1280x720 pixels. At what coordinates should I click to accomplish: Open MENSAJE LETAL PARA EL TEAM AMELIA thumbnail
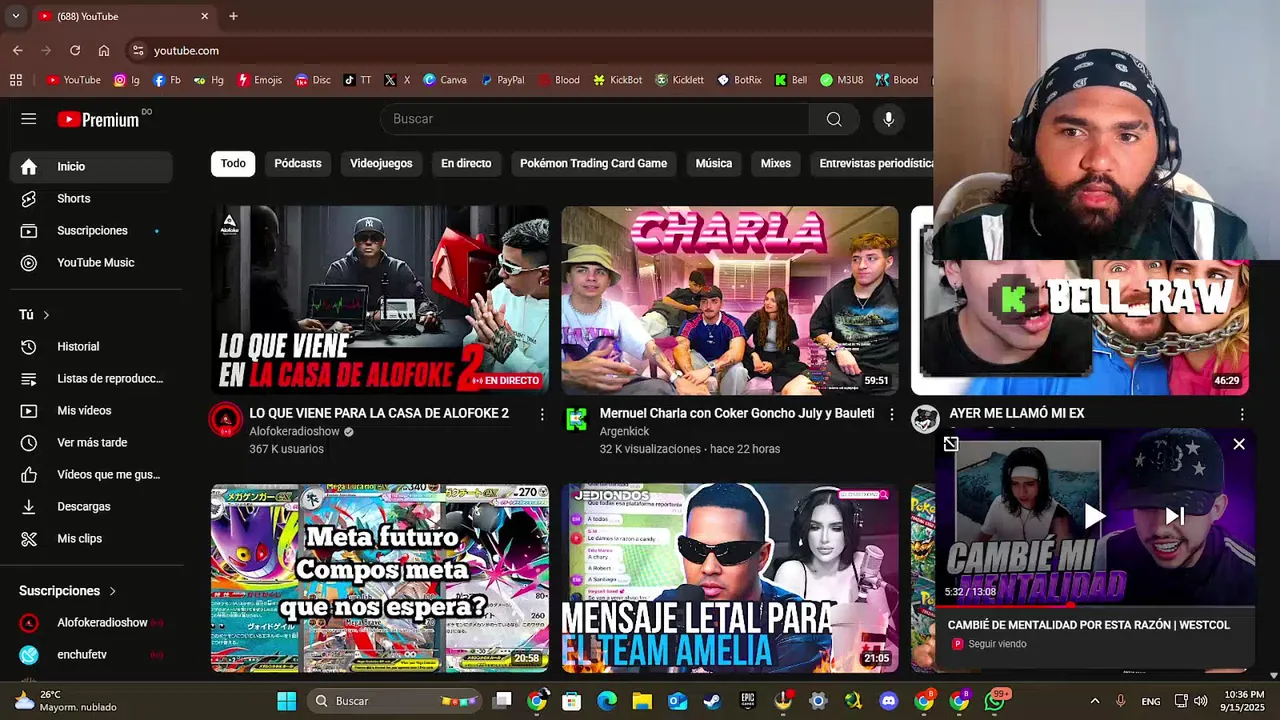click(x=730, y=578)
